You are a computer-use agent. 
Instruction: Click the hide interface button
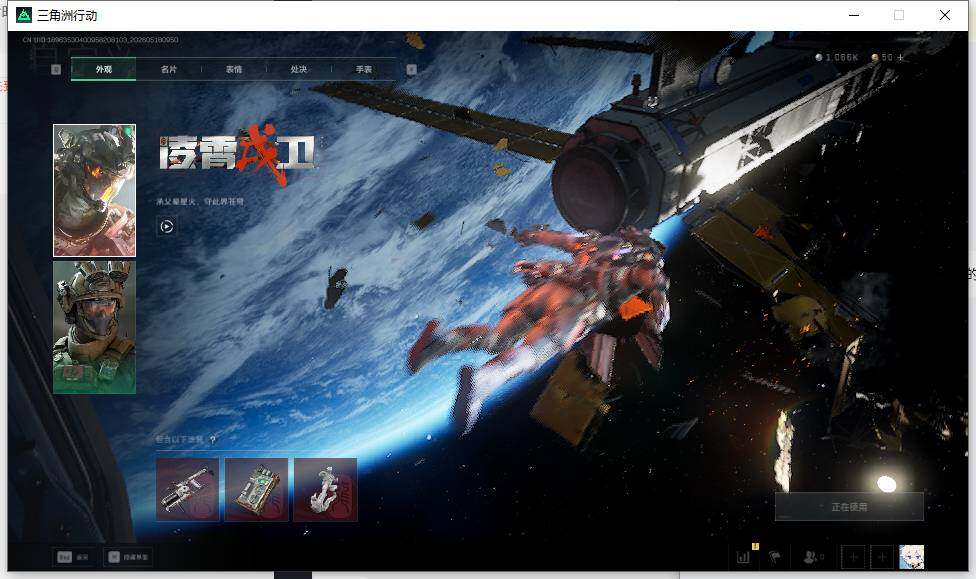pos(128,557)
